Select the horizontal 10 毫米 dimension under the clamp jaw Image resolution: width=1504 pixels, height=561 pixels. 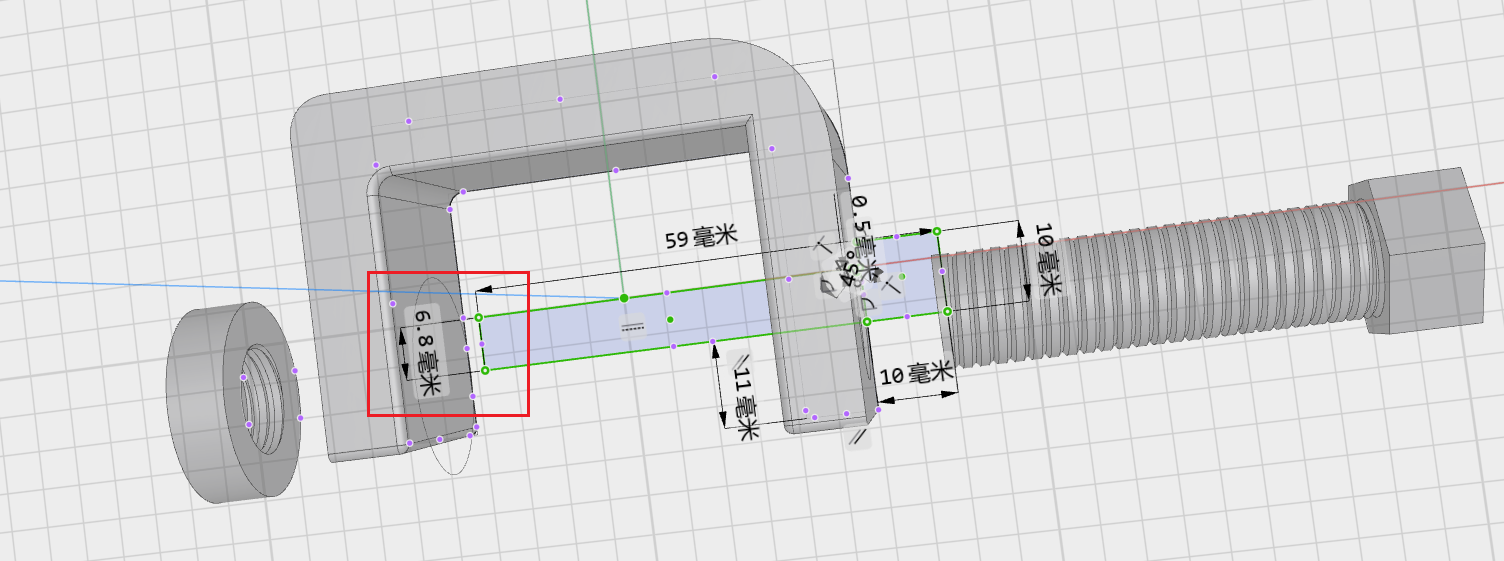coord(917,374)
